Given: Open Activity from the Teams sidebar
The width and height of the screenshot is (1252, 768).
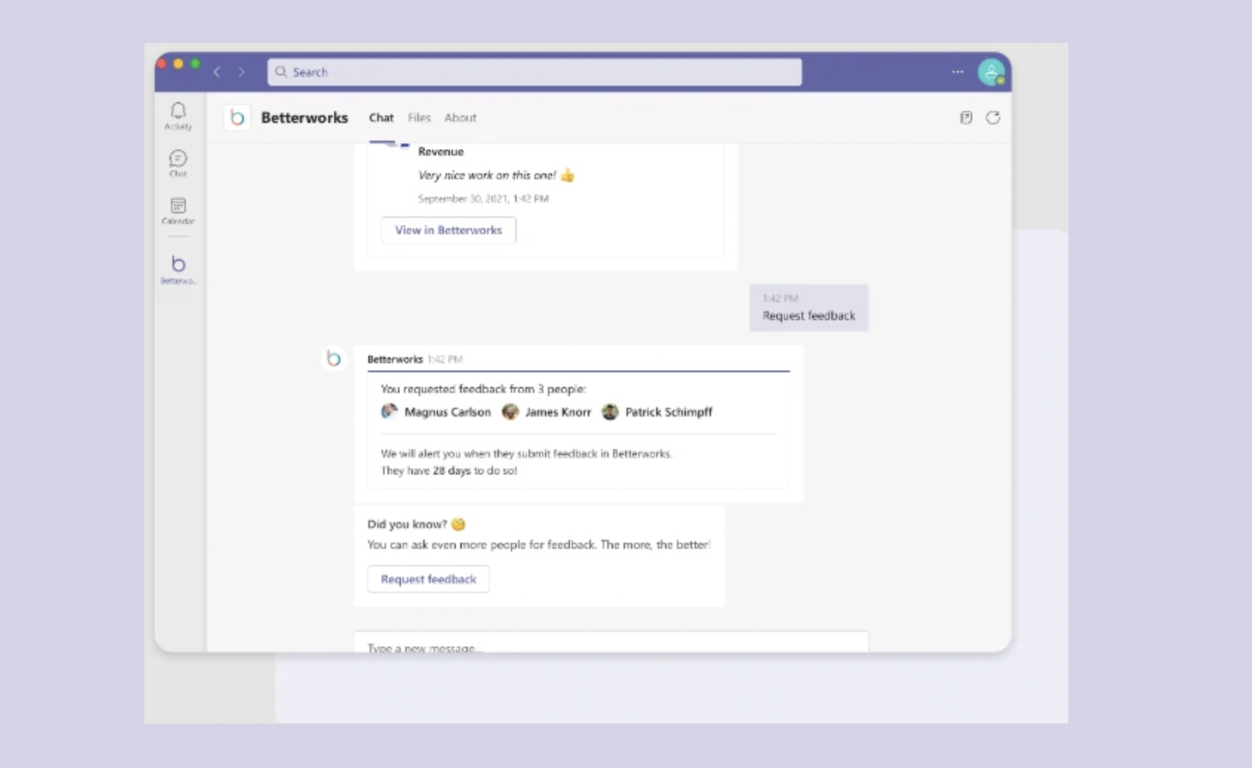Looking at the screenshot, I should (177, 117).
